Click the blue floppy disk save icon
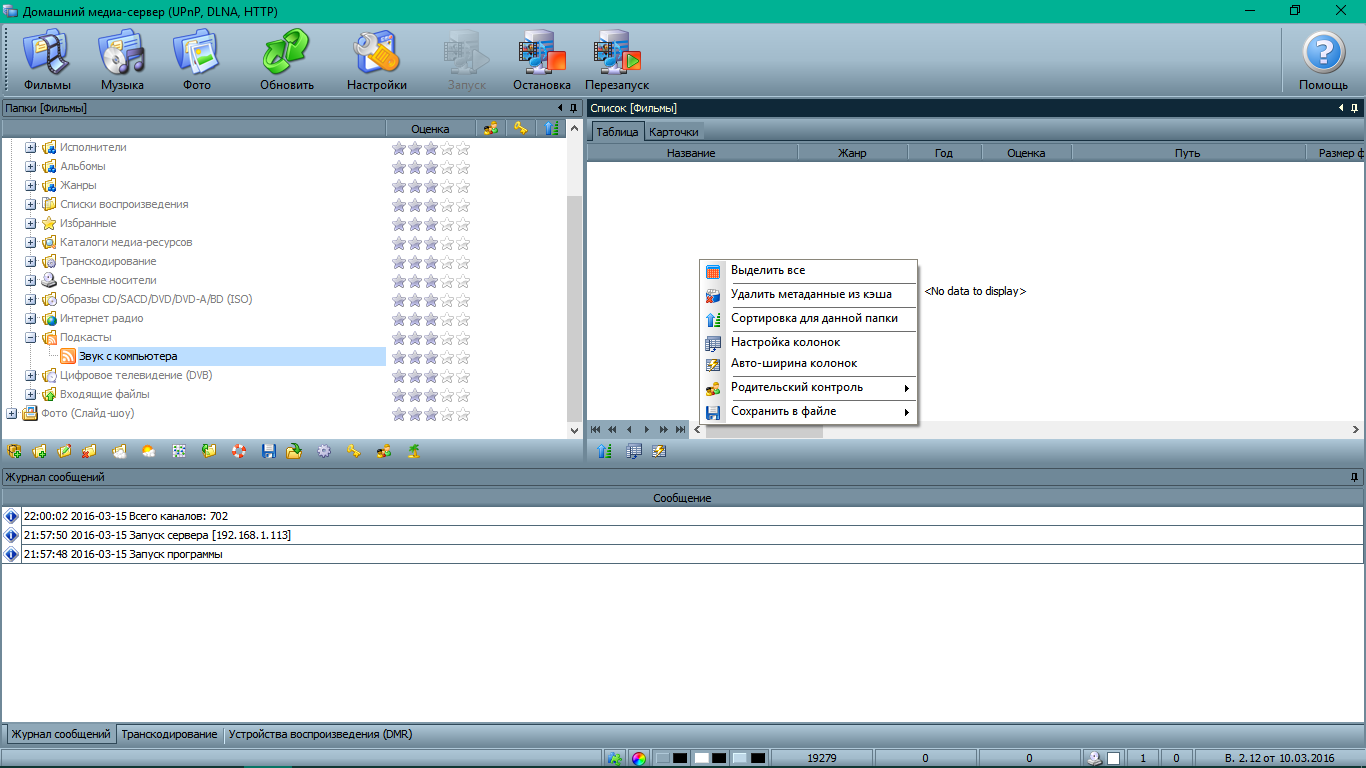This screenshot has height=768, width=1366. coord(268,451)
